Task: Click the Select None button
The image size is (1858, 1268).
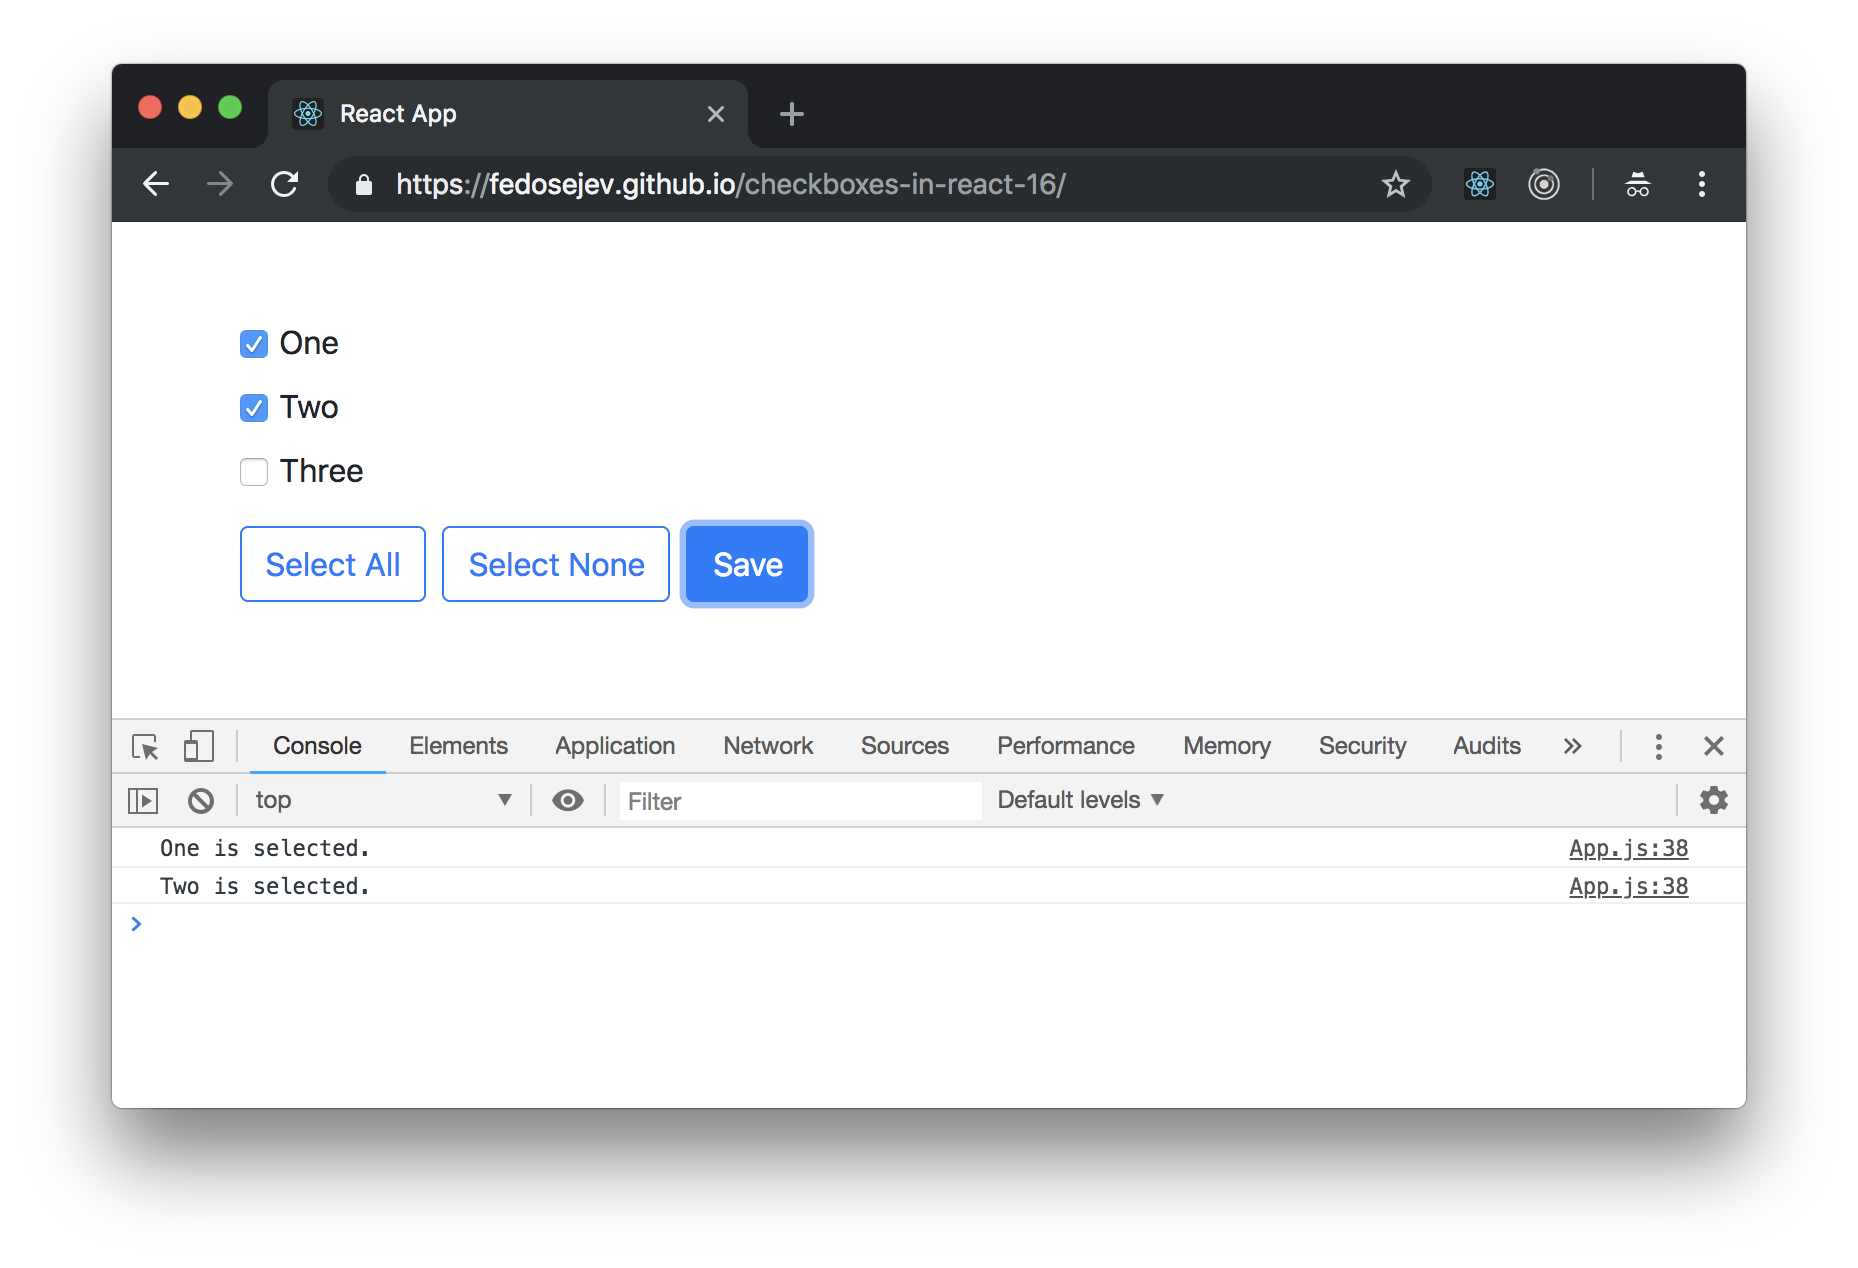Action: pos(556,564)
